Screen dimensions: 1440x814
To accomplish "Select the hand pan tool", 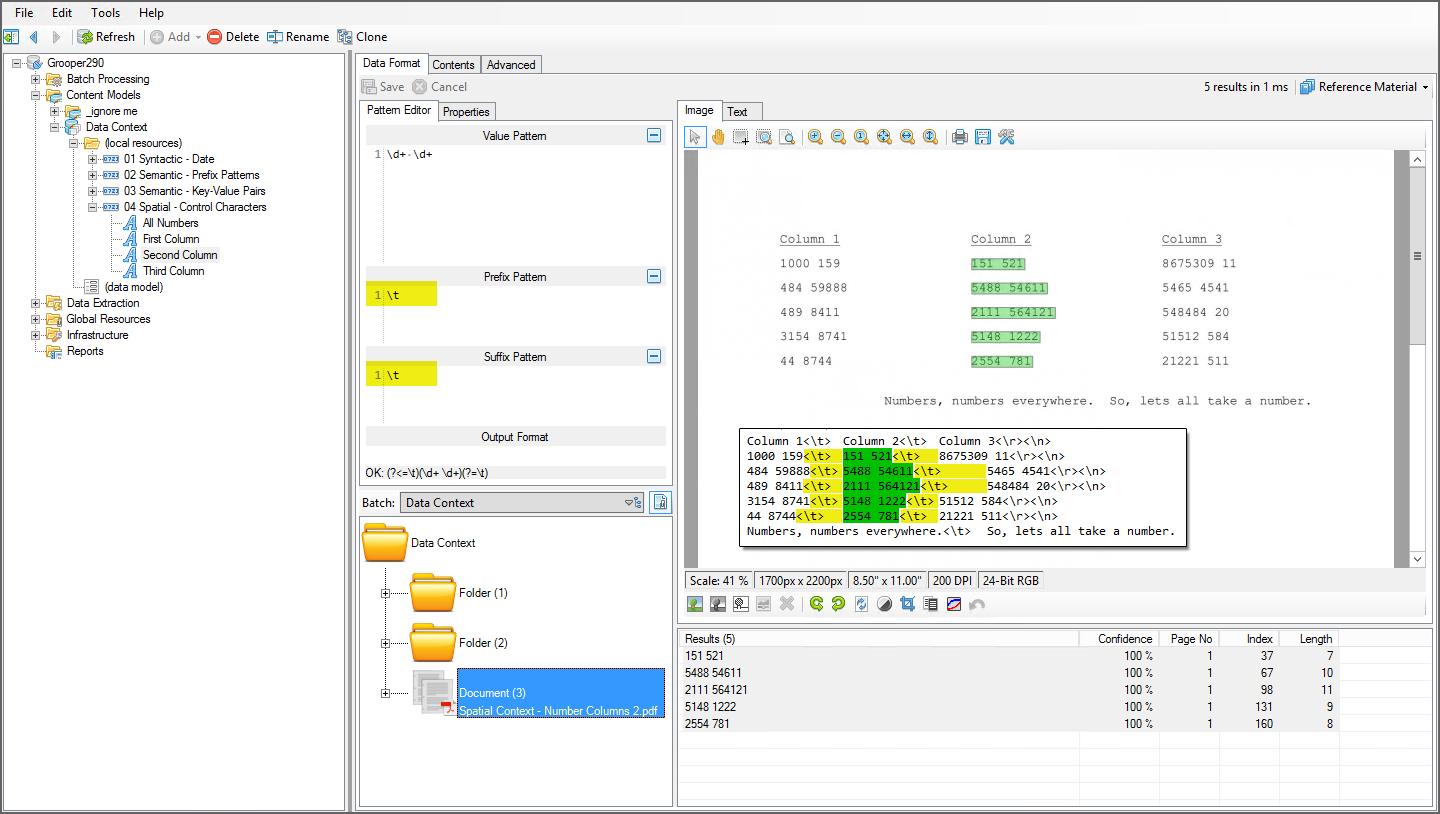I will pos(718,137).
